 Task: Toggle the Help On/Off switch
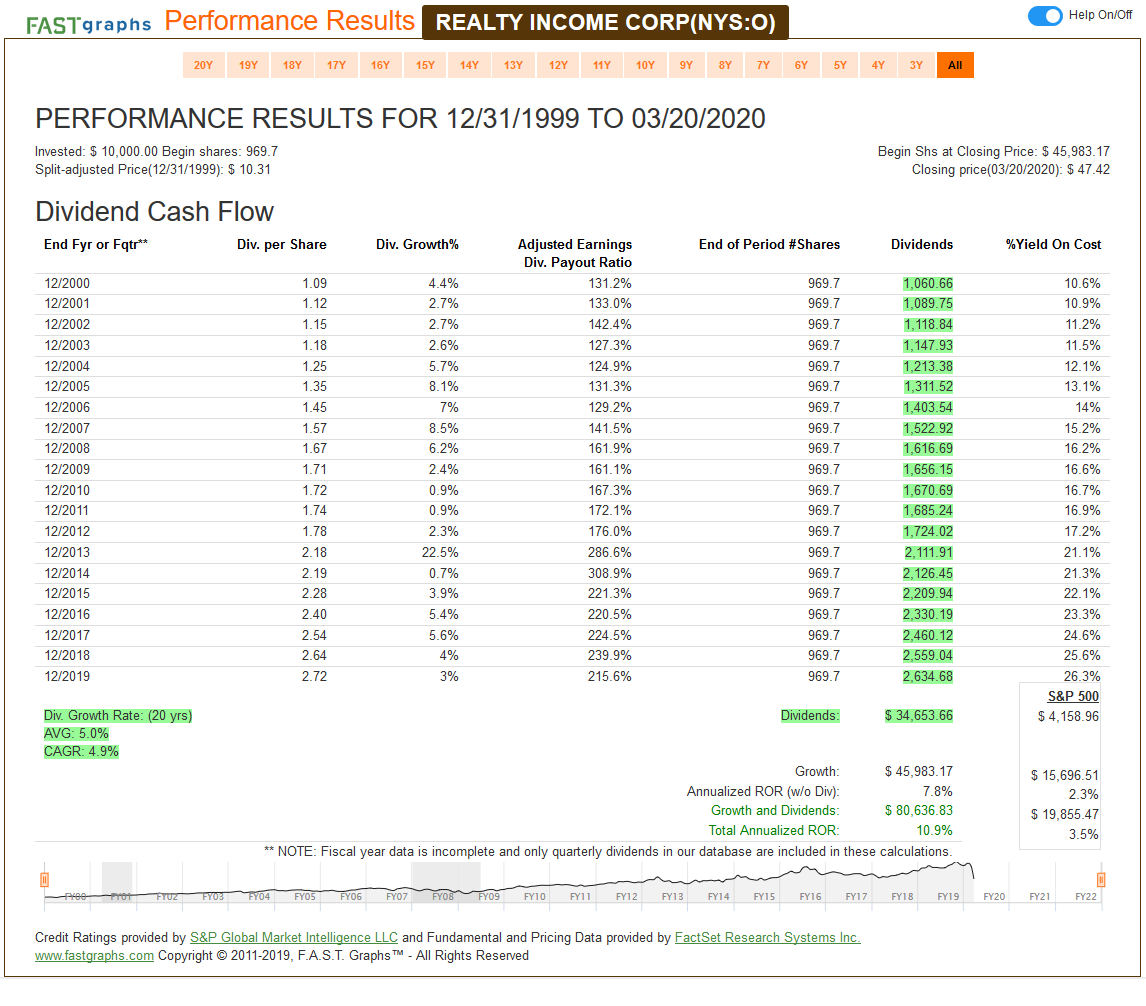[1044, 15]
